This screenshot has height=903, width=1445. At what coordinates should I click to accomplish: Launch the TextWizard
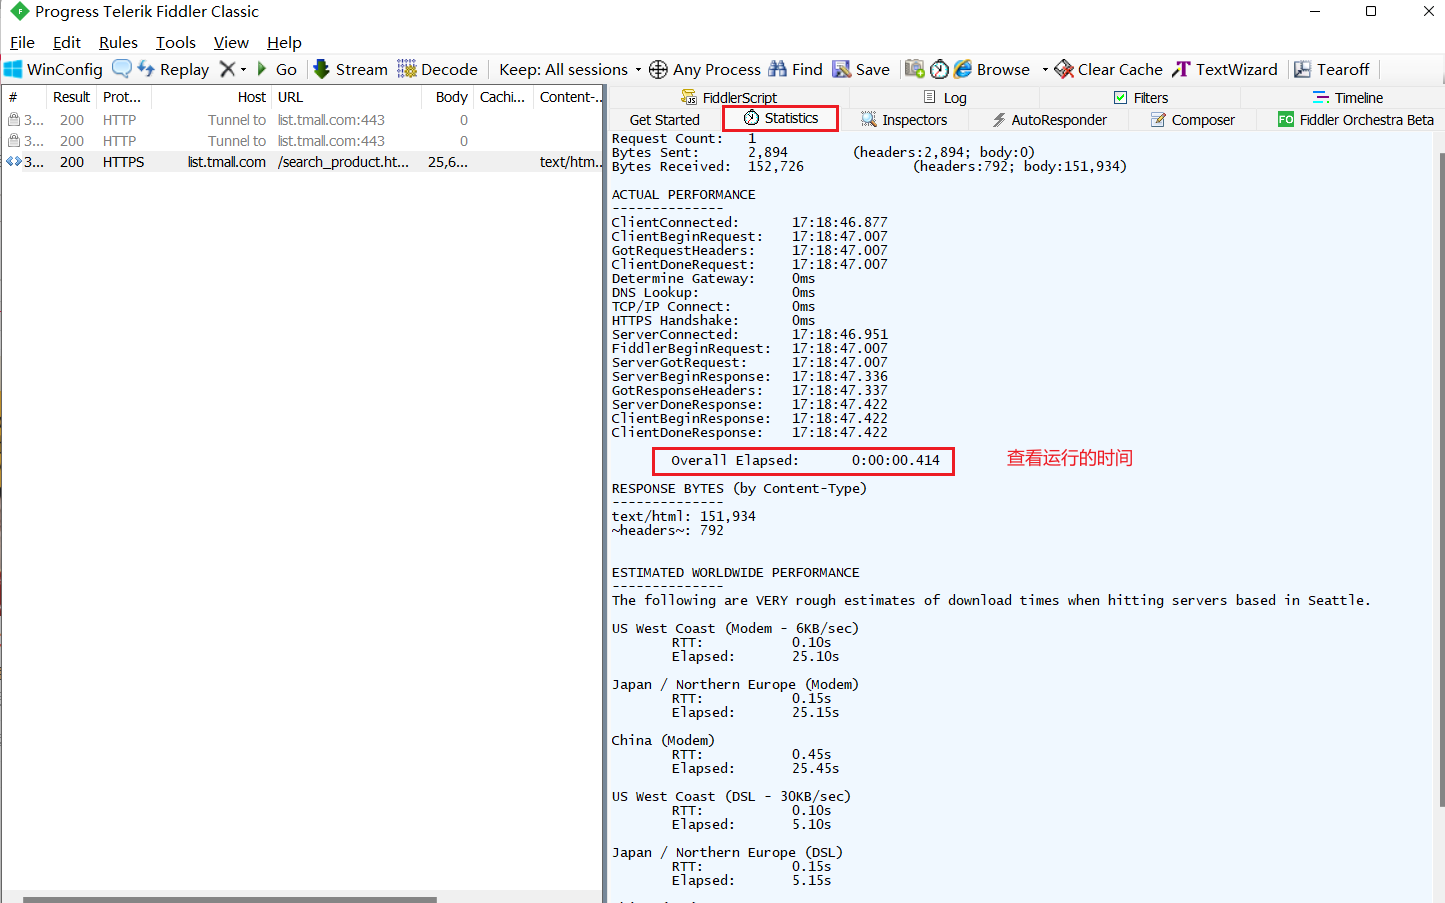point(1224,69)
